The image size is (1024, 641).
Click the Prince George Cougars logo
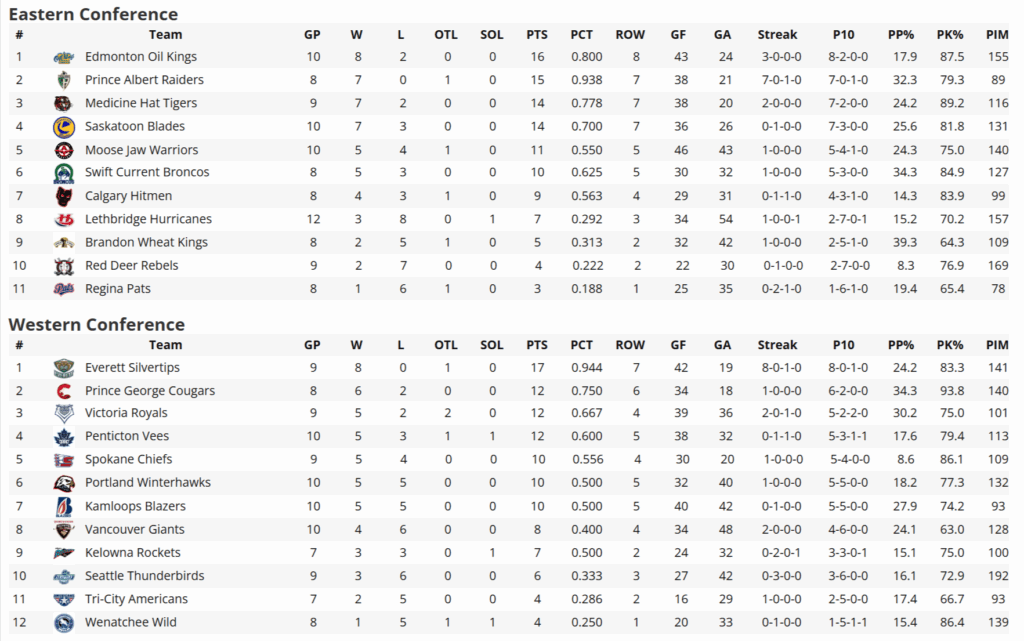[x=64, y=391]
